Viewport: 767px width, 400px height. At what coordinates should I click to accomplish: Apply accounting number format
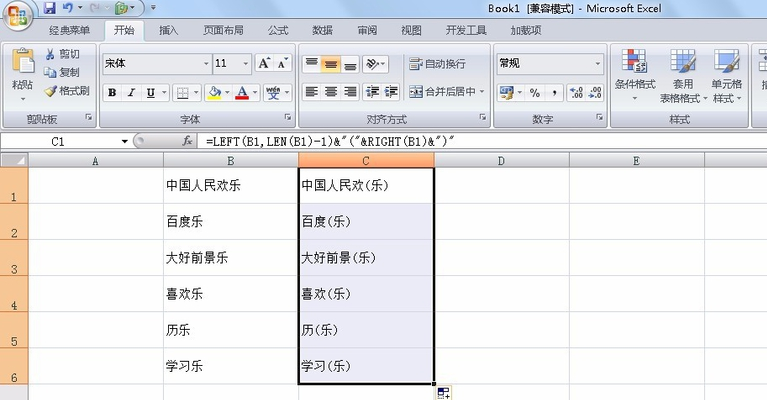click(507, 92)
